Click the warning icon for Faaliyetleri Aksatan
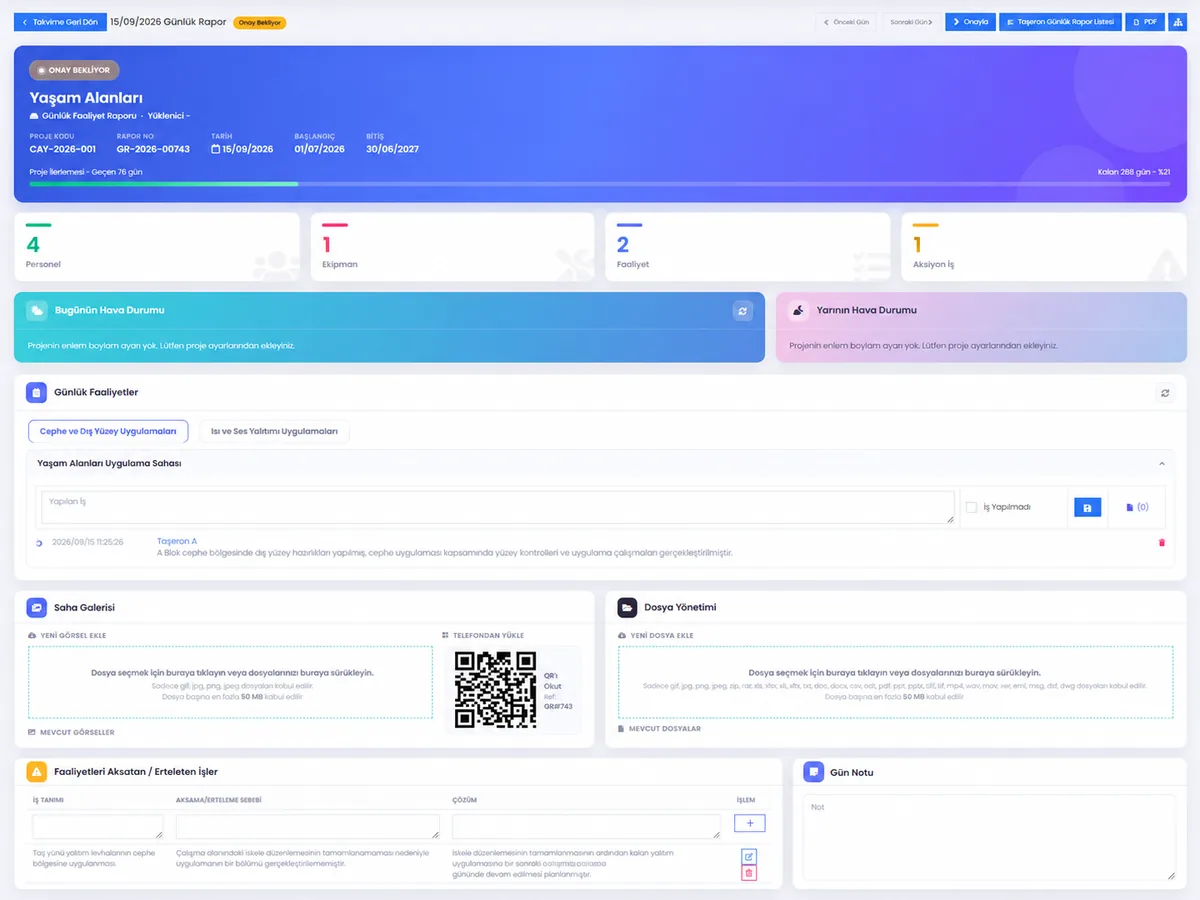1200x900 pixels. (x=36, y=772)
